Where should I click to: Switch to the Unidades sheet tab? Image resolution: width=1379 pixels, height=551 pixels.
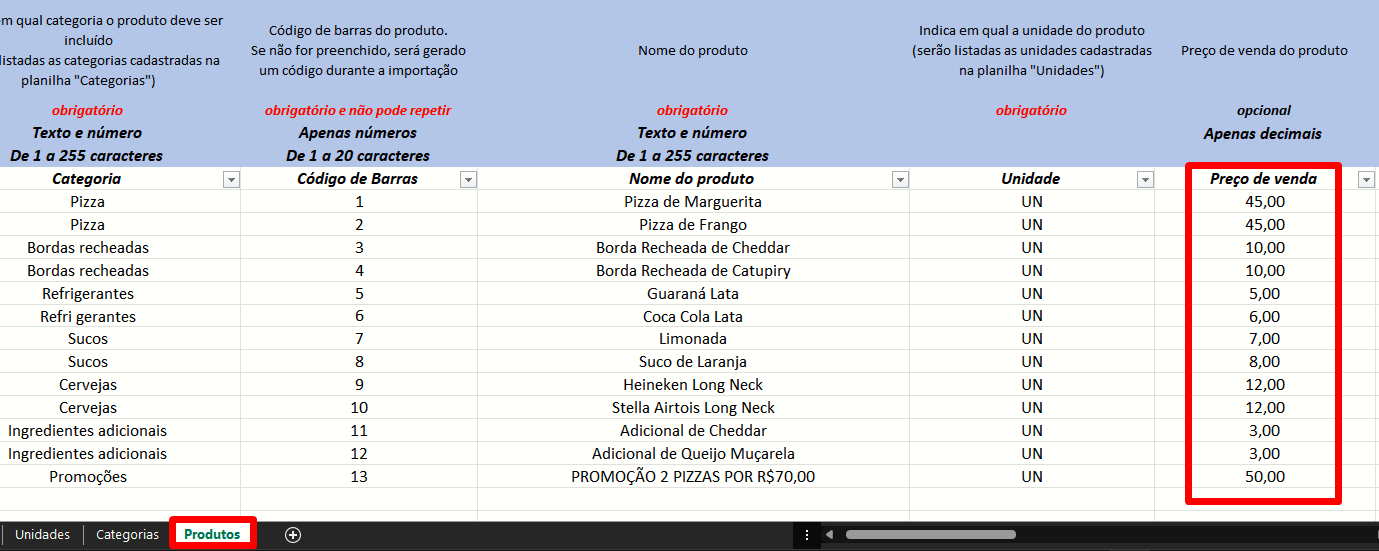point(42,535)
